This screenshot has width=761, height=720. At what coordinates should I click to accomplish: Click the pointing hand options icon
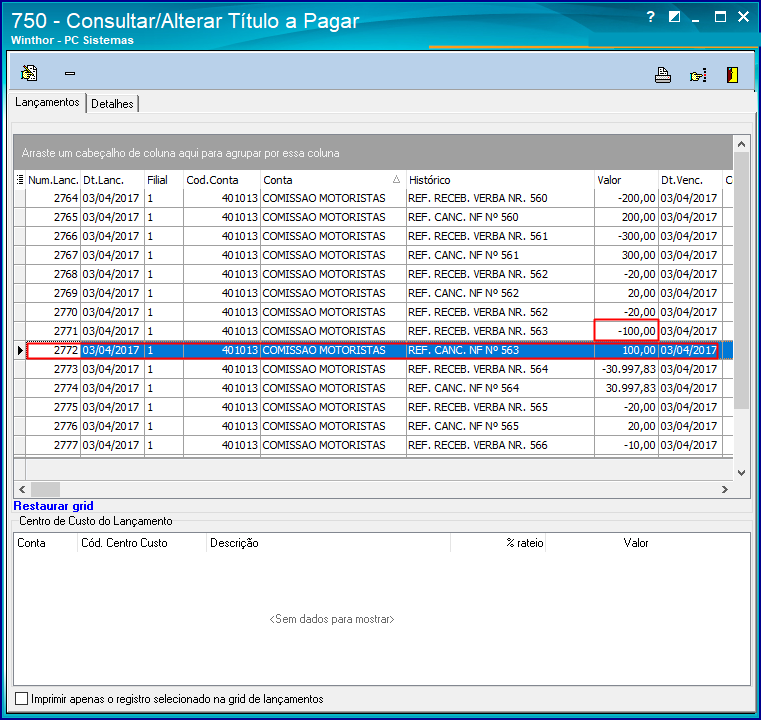[698, 75]
